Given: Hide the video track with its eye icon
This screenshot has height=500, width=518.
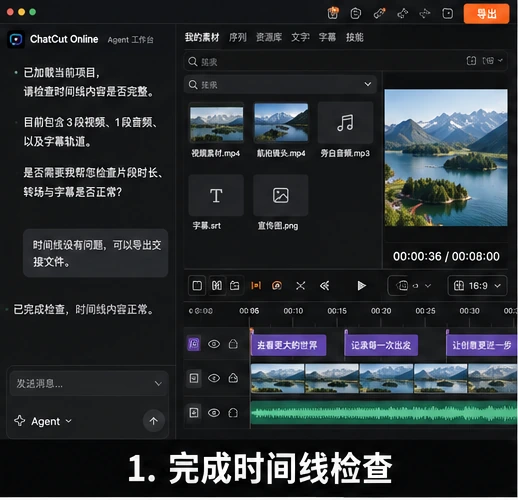Looking at the screenshot, I should coord(214,378).
